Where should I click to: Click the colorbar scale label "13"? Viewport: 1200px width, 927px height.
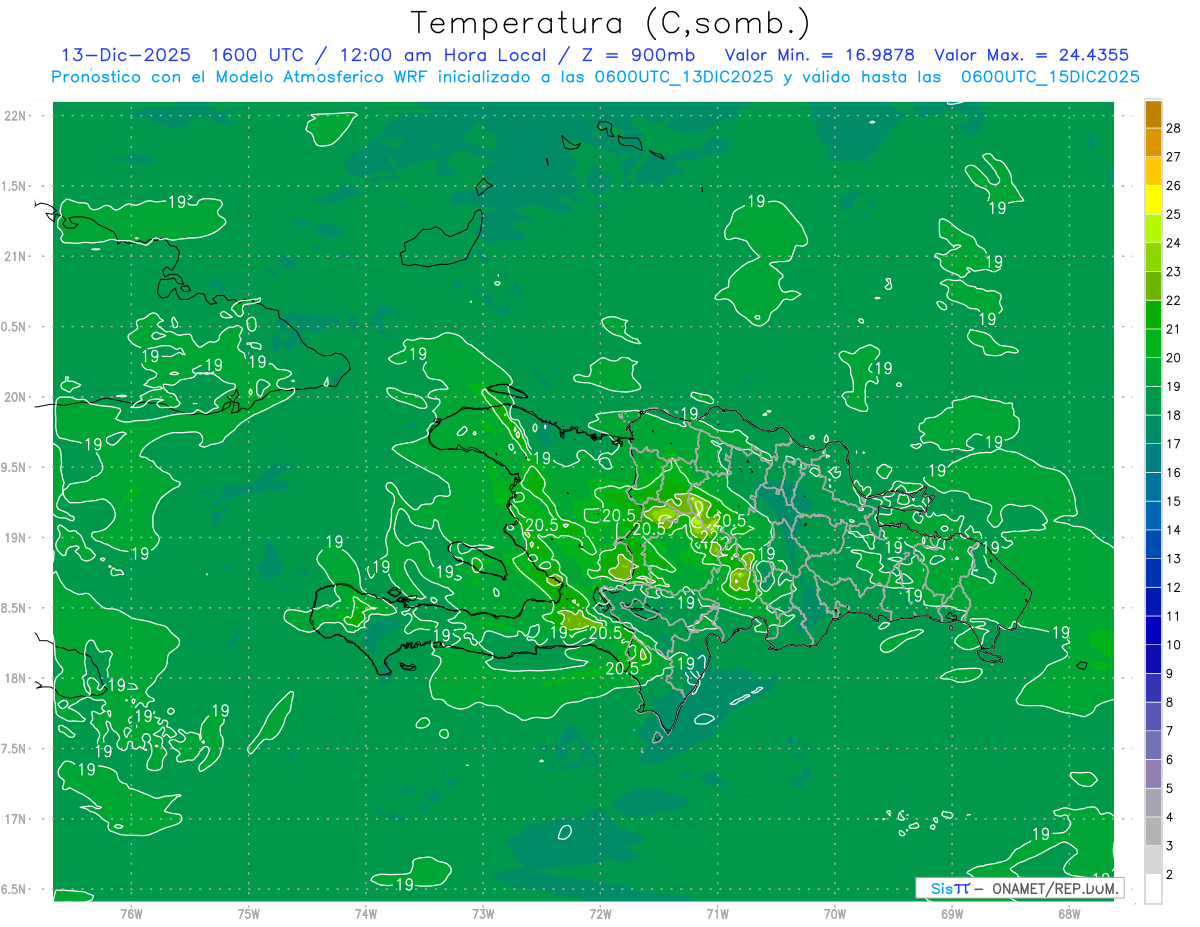point(1174,559)
